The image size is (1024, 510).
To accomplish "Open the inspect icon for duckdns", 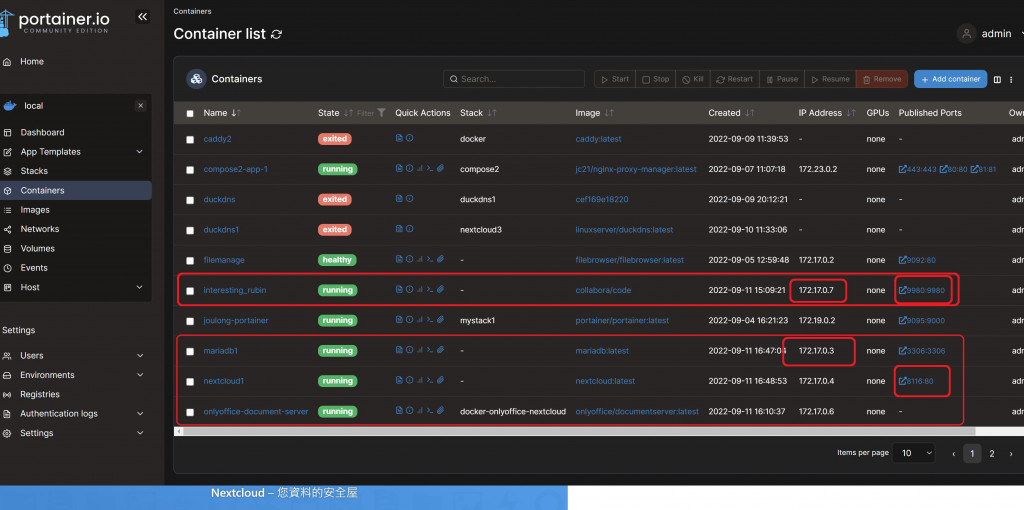I will click(x=409, y=199).
